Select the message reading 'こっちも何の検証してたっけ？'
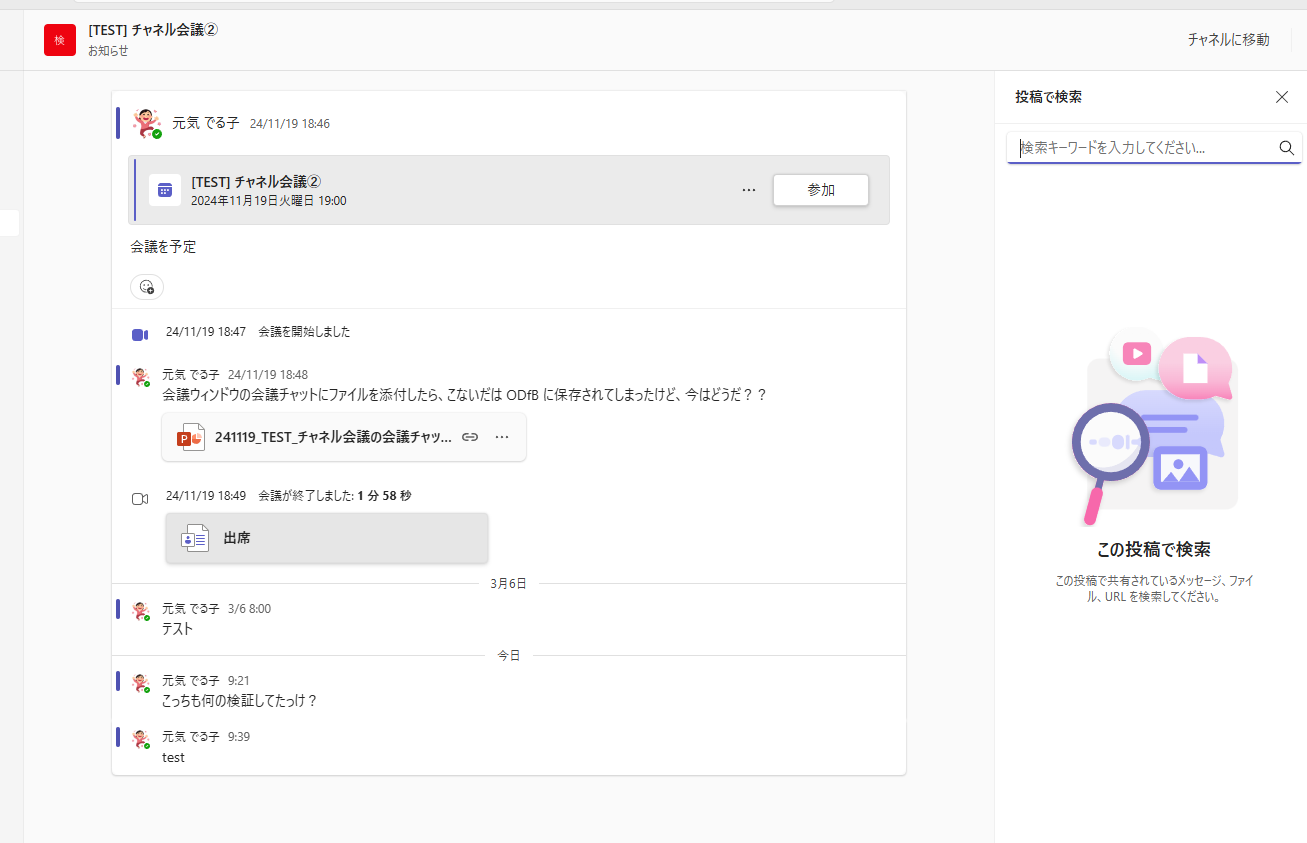Screen dimensions: 1307x843 [239, 701]
